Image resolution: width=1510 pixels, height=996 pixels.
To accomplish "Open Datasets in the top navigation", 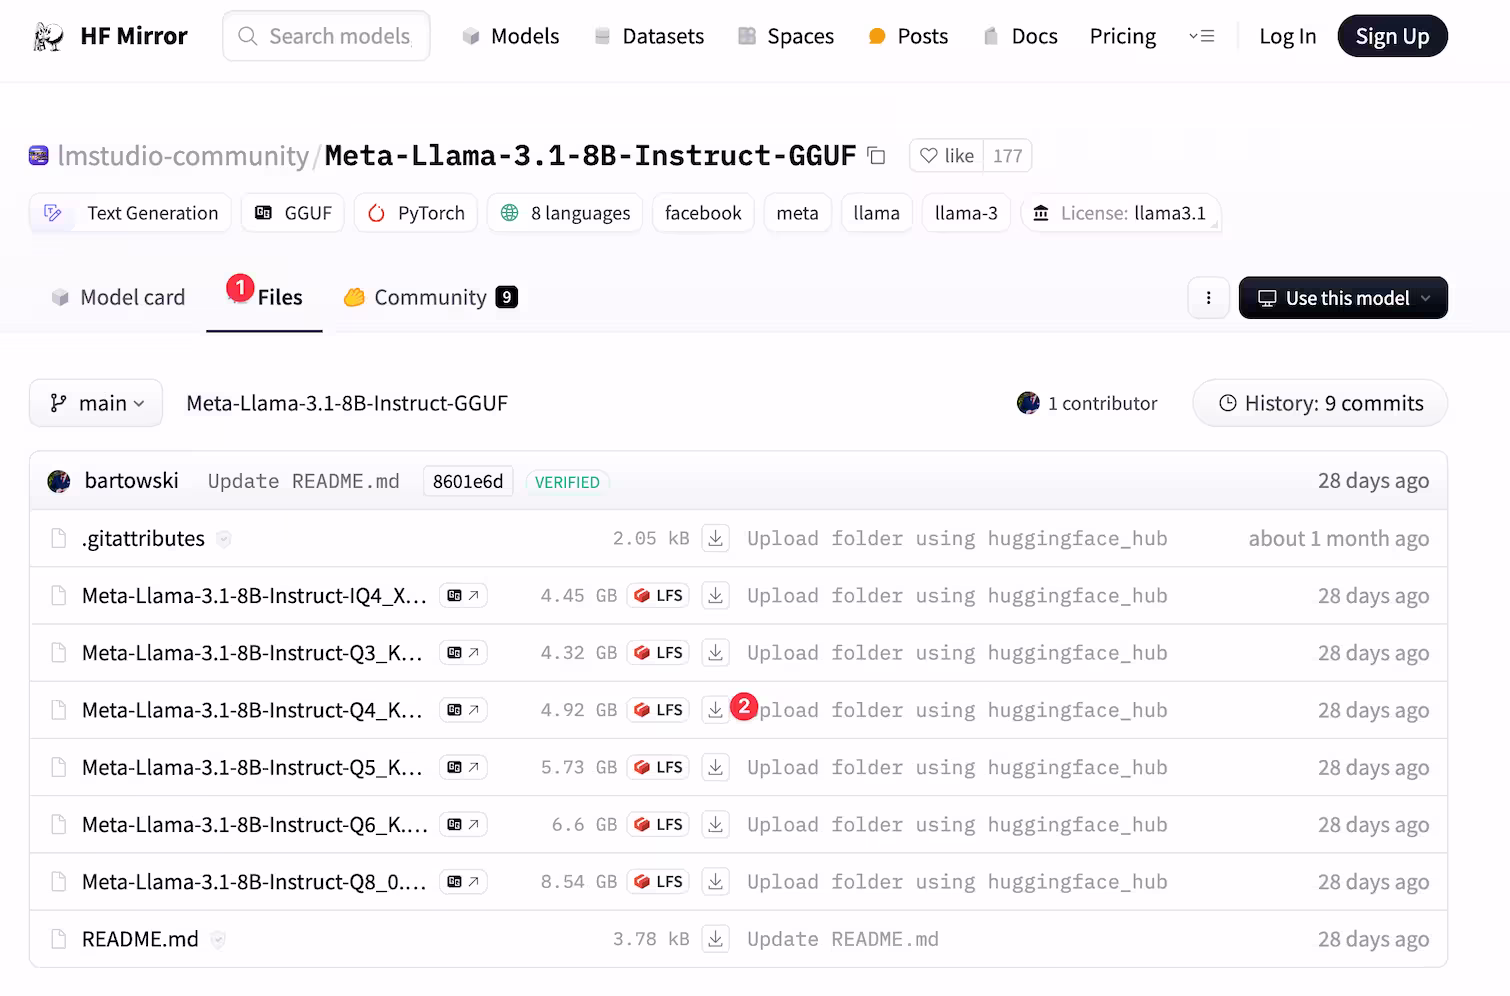I will [649, 36].
